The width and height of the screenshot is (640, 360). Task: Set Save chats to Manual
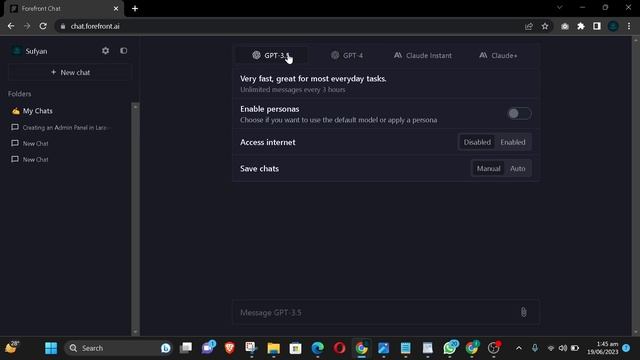488,169
